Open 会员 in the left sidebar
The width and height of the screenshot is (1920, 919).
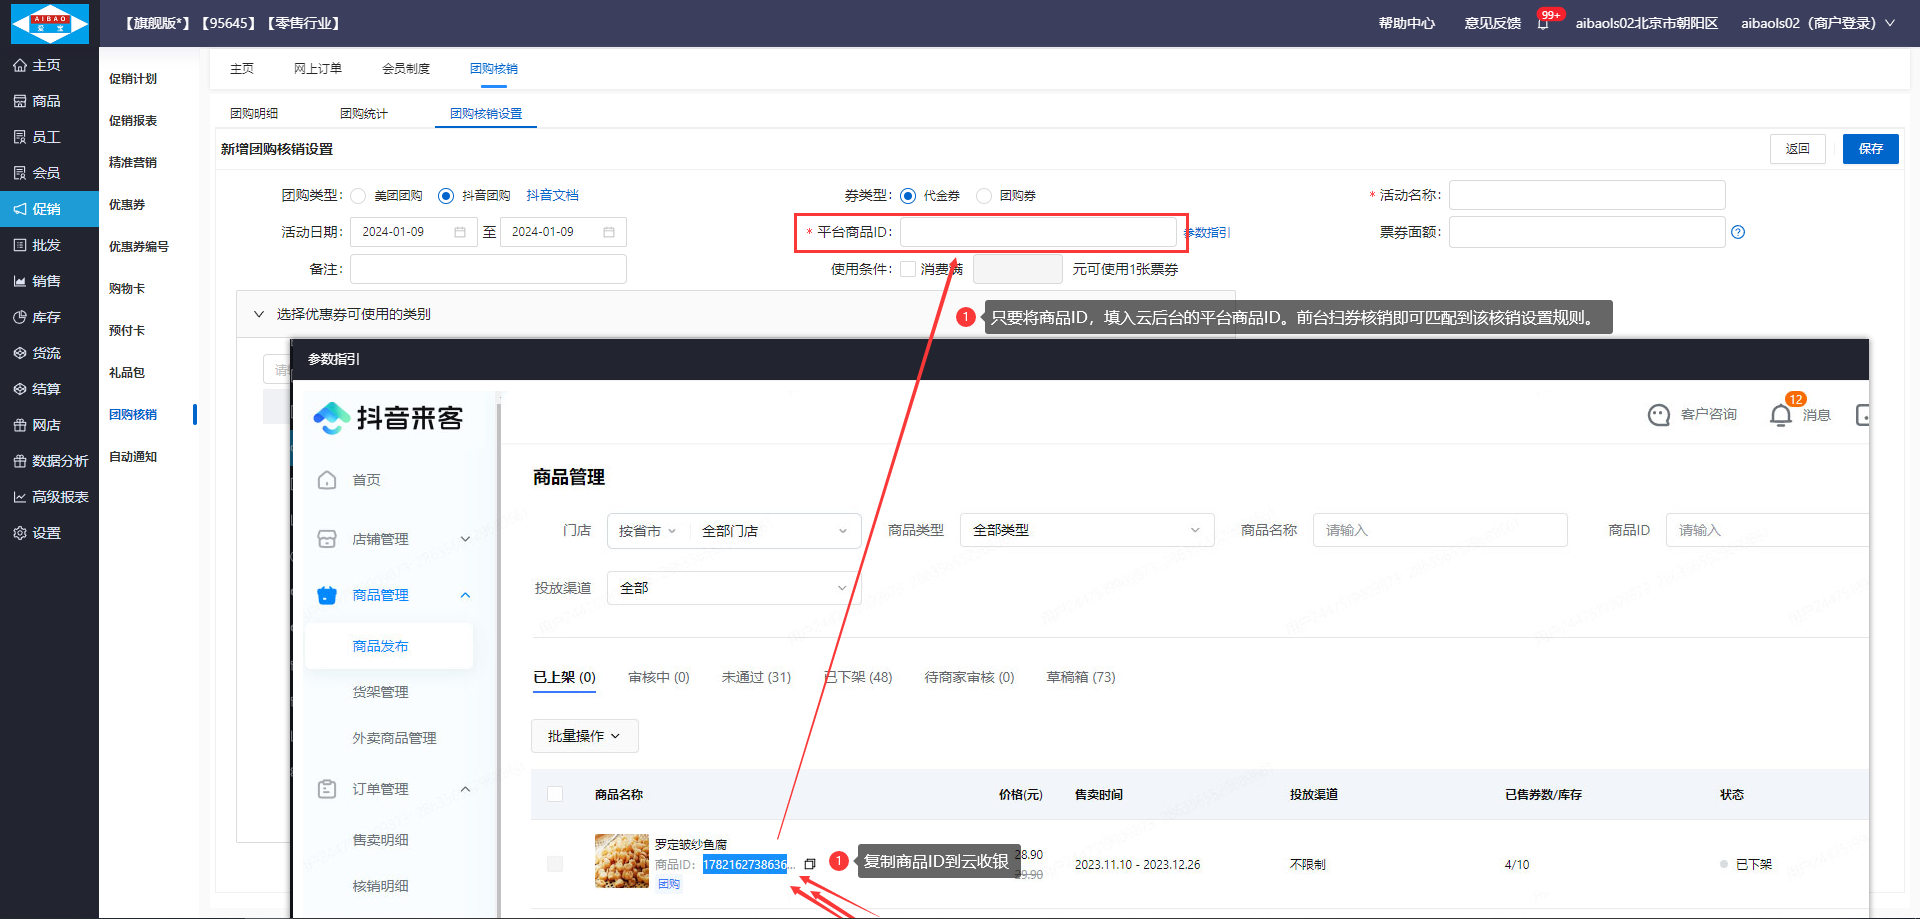[x=37, y=173]
